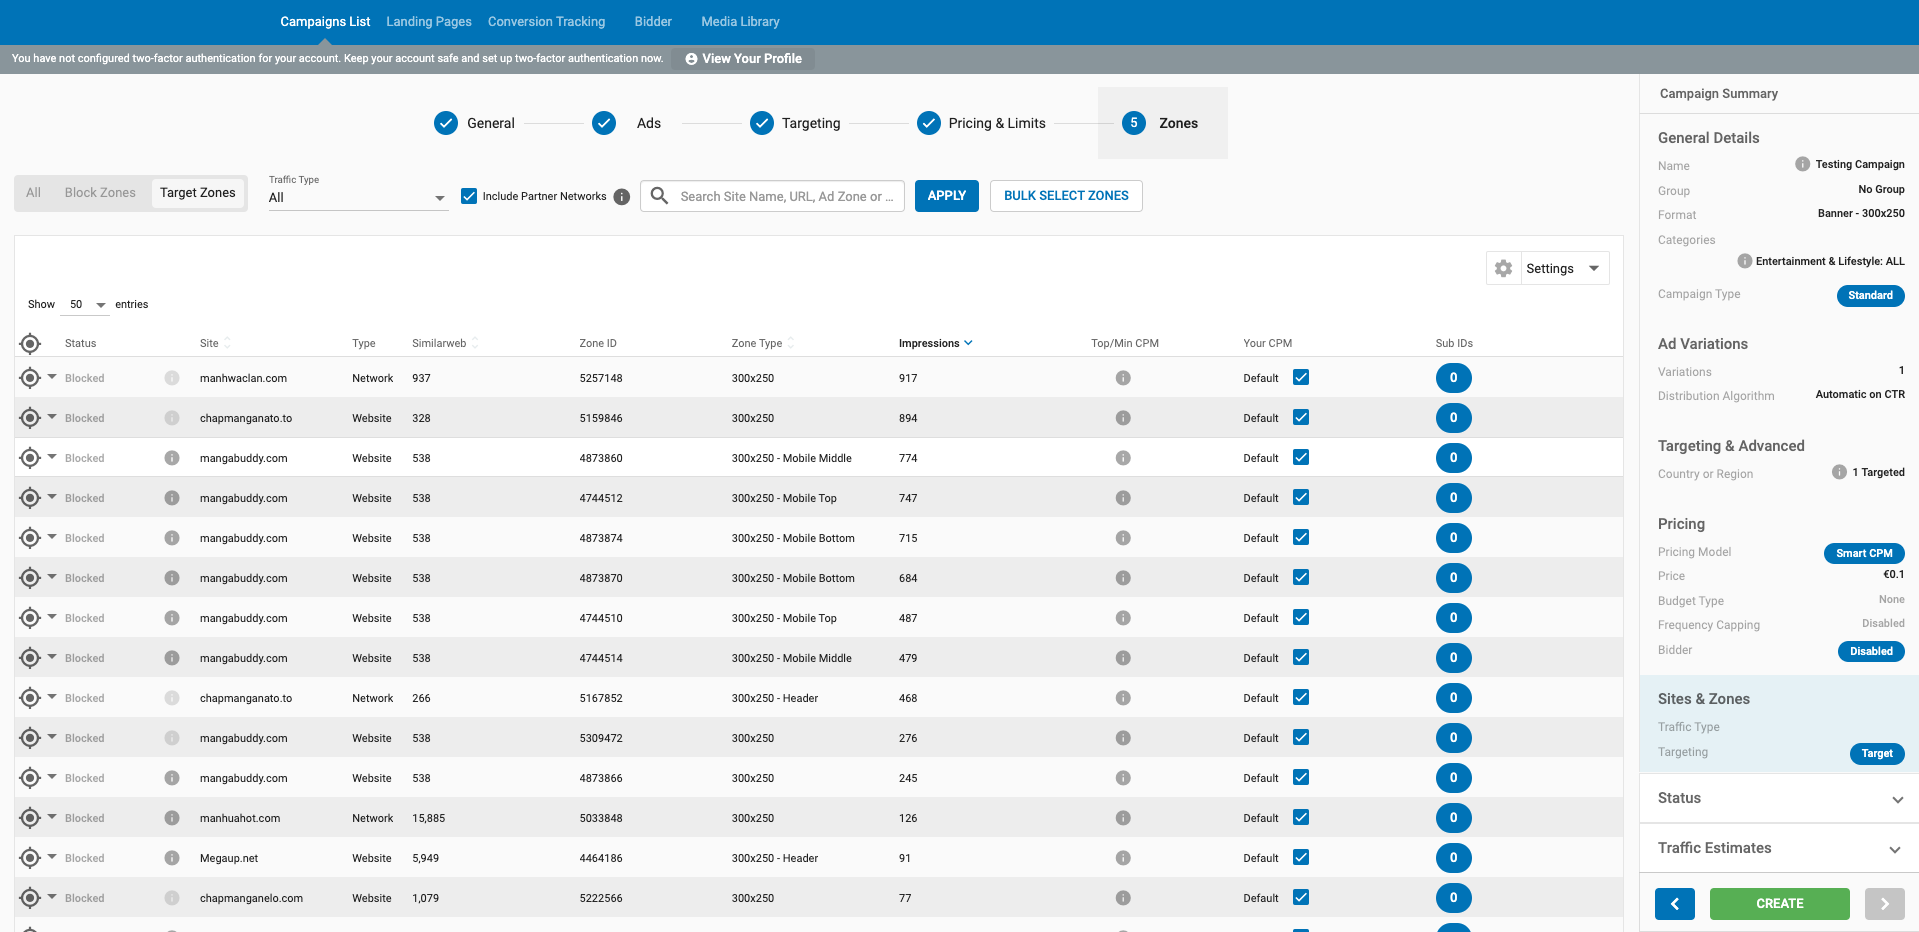The width and height of the screenshot is (1919, 932).
Task: Click the Bulk Select Zones button
Action: [x=1066, y=196]
